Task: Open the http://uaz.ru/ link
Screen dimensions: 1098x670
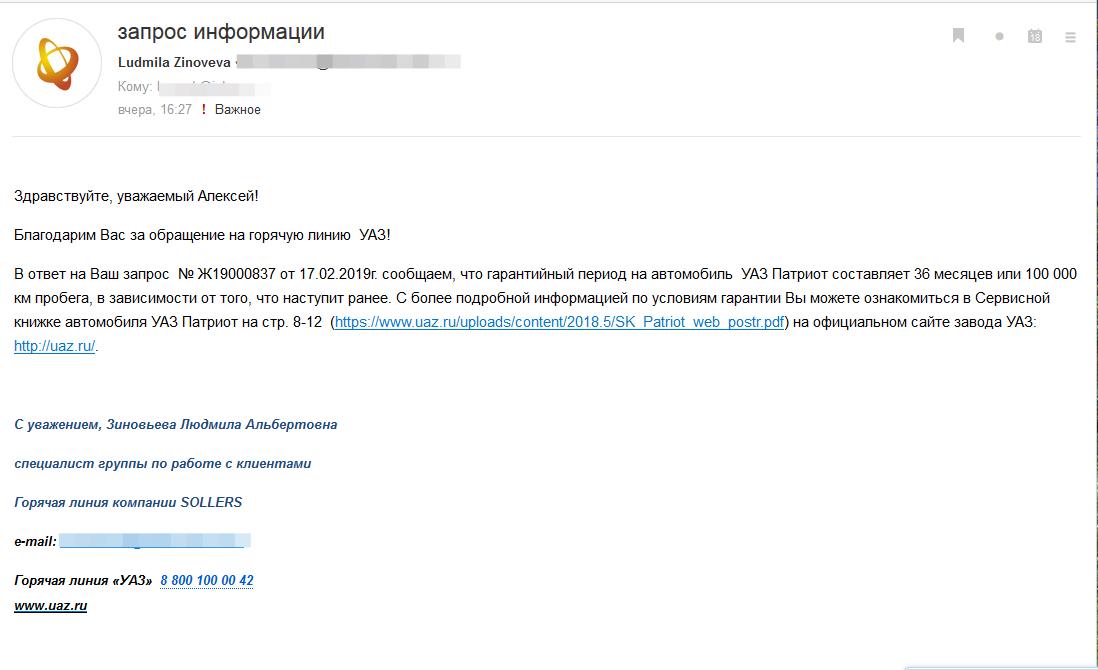Action: coord(55,346)
